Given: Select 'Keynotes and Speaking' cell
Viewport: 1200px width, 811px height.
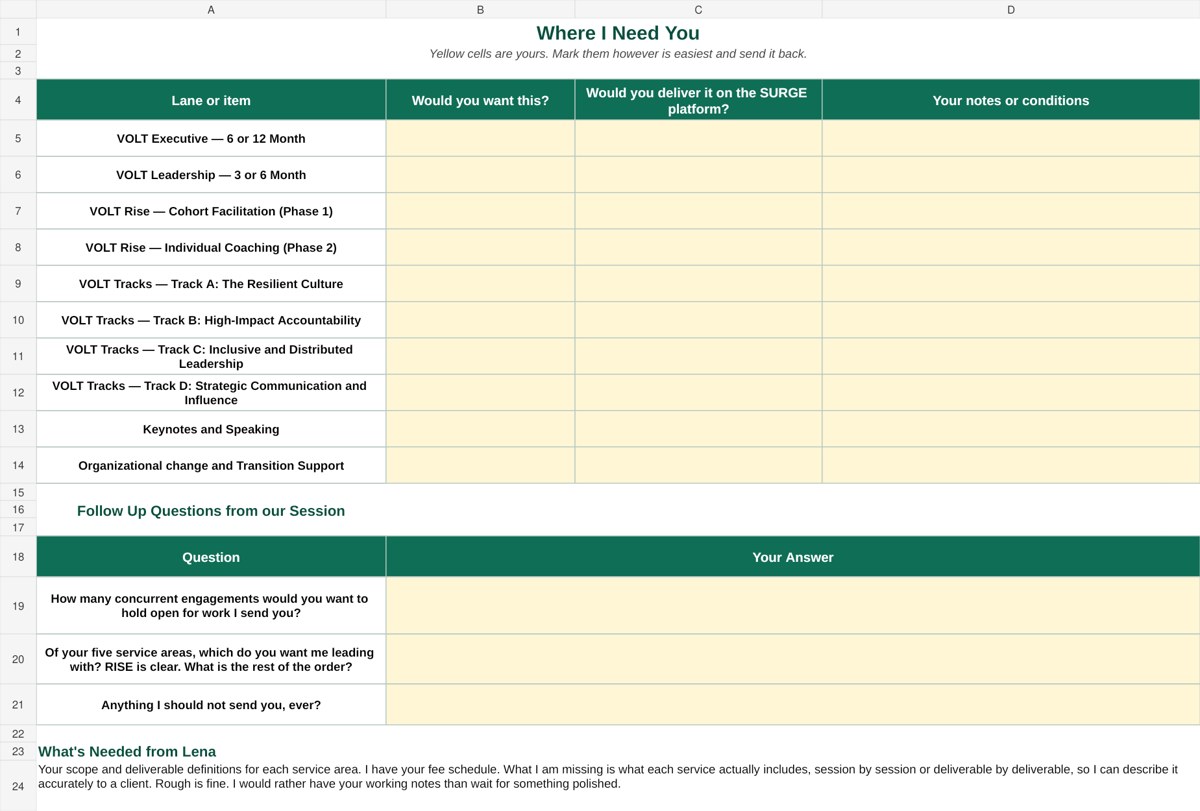Looking at the screenshot, I should [x=211, y=429].
